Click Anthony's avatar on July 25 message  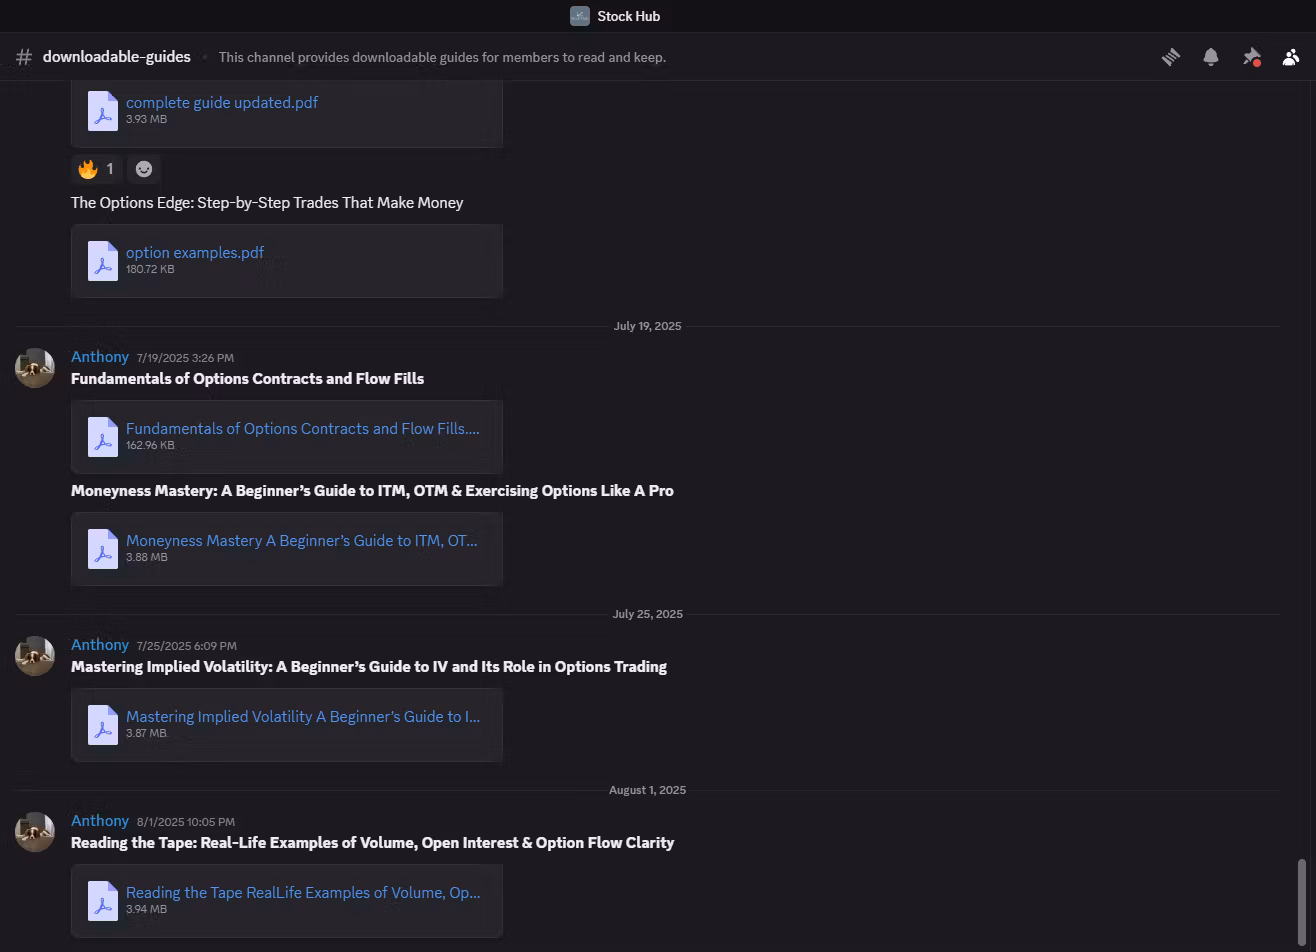coord(35,655)
